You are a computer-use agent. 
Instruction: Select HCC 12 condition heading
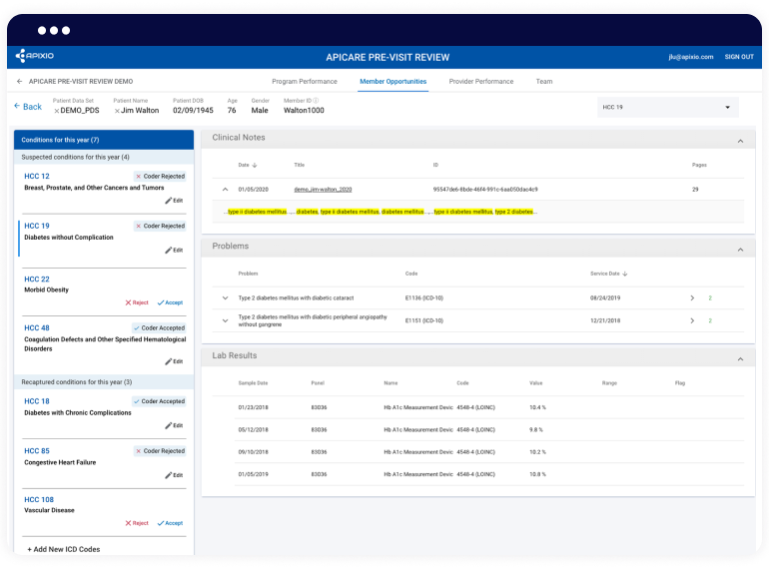point(37,176)
